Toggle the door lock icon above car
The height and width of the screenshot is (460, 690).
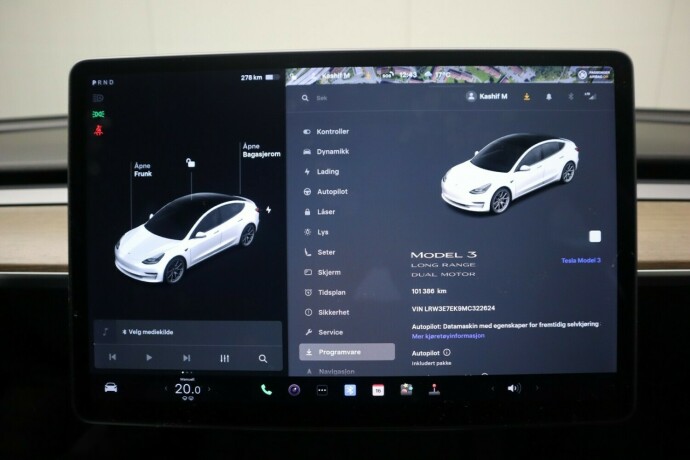click(191, 163)
